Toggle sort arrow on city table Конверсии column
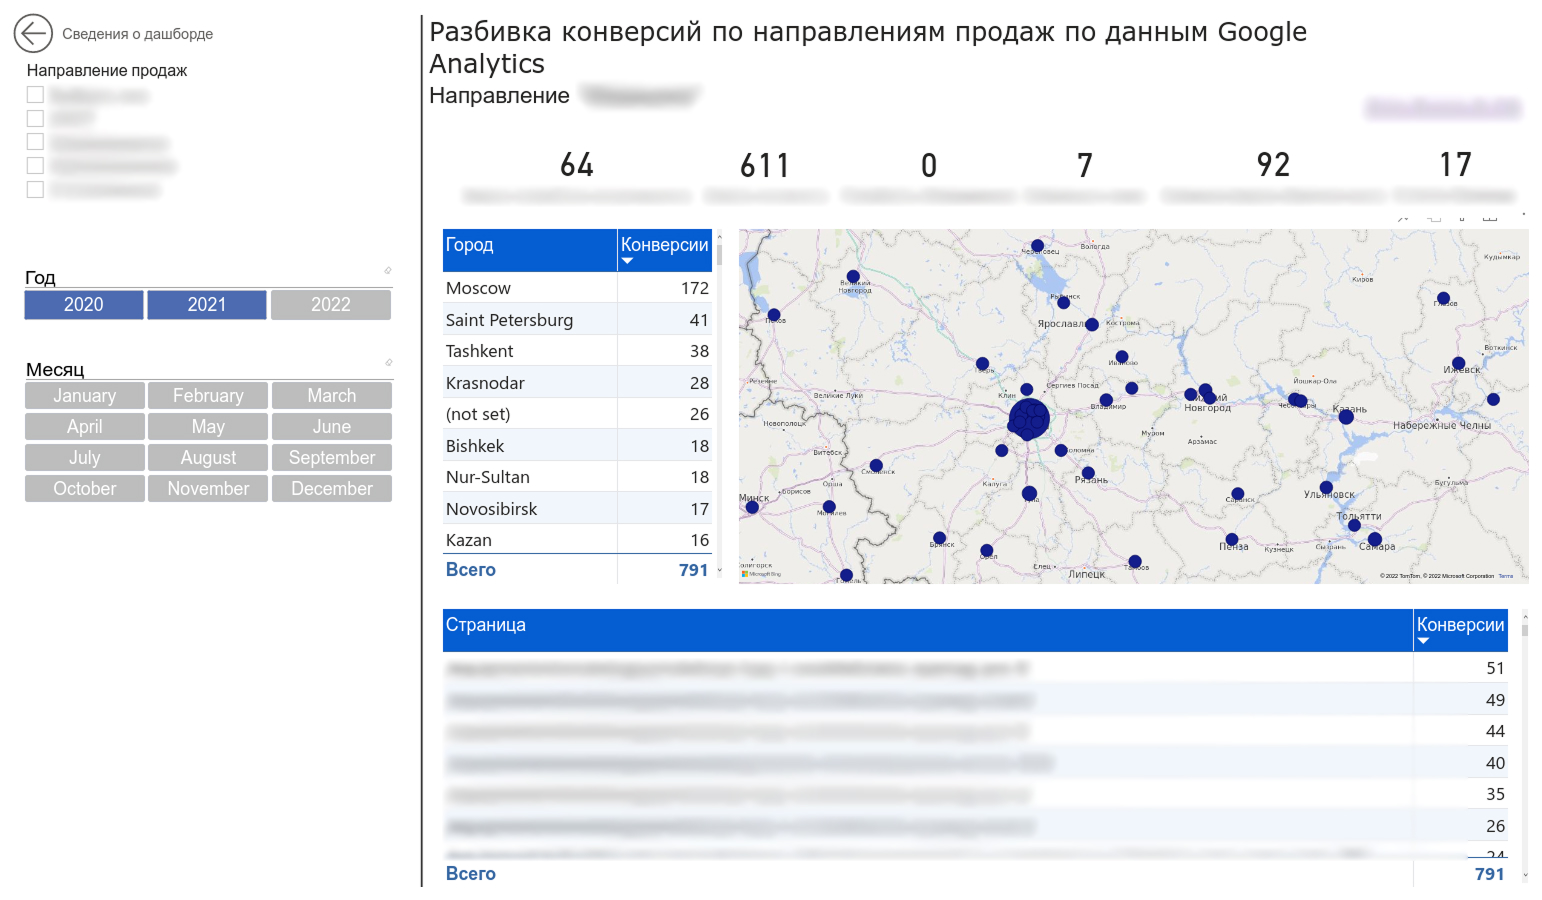 627,261
